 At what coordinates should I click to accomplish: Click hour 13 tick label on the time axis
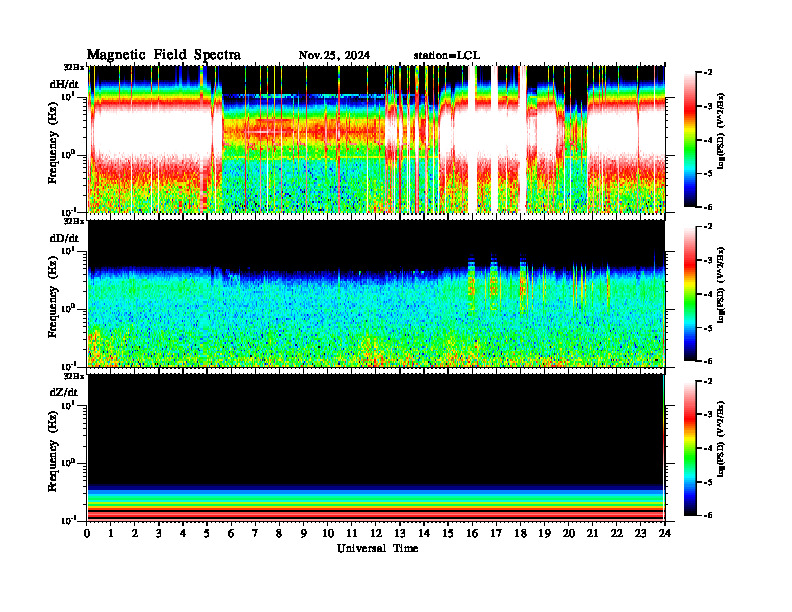coord(400,533)
